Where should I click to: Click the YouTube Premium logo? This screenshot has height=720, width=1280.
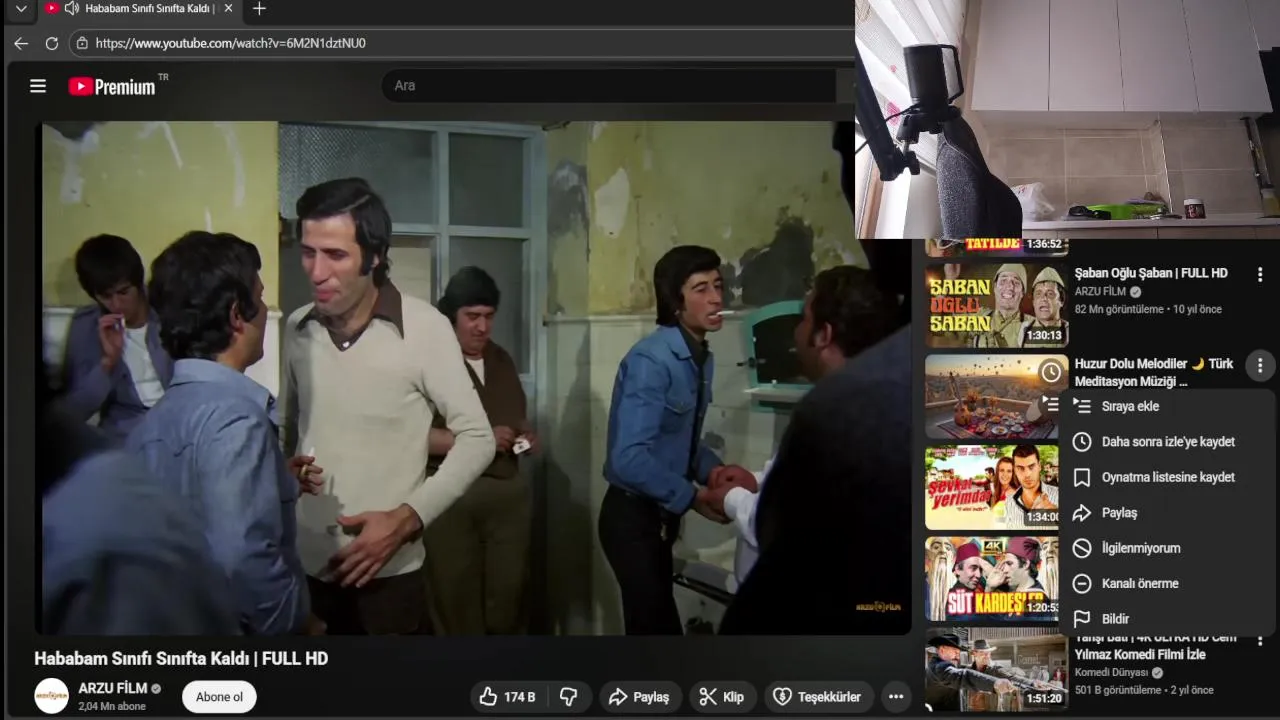(x=112, y=86)
